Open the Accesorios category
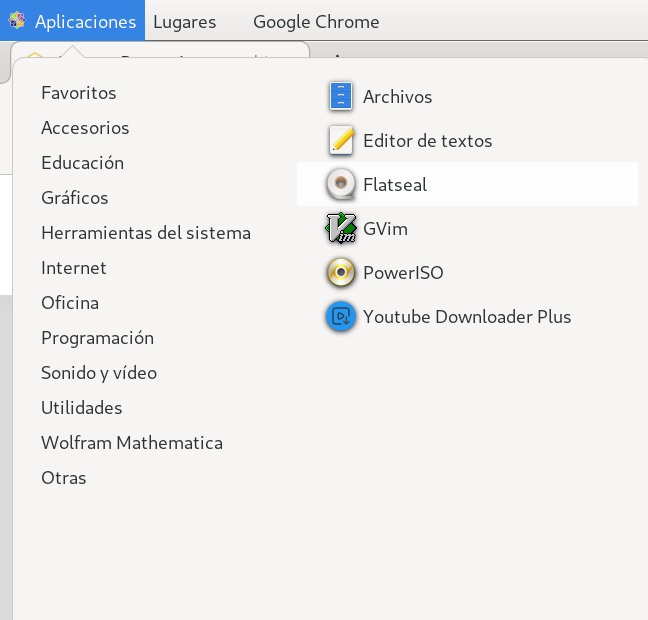The width and height of the screenshot is (648, 620). point(85,128)
